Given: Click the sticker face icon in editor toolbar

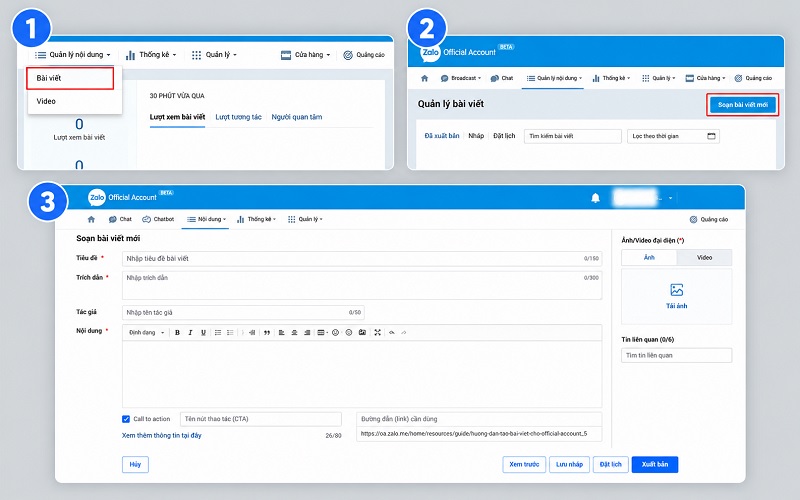Looking at the screenshot, I should tap(349, 333).
